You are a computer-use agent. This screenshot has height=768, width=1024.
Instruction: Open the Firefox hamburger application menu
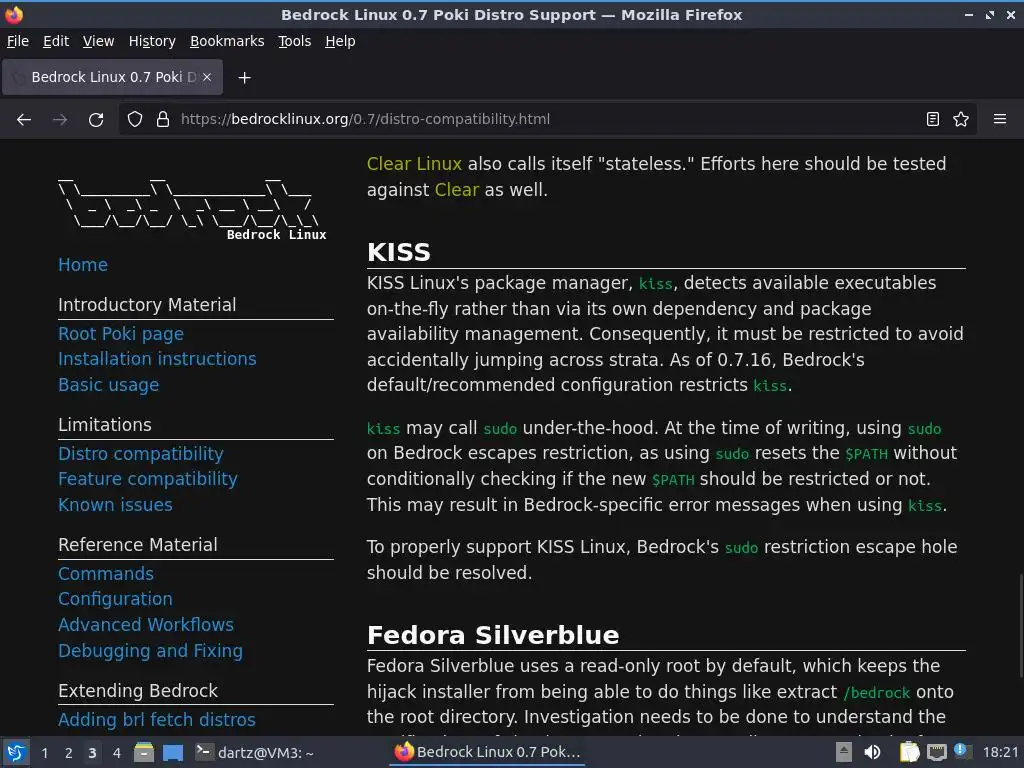pos(1000,120)
